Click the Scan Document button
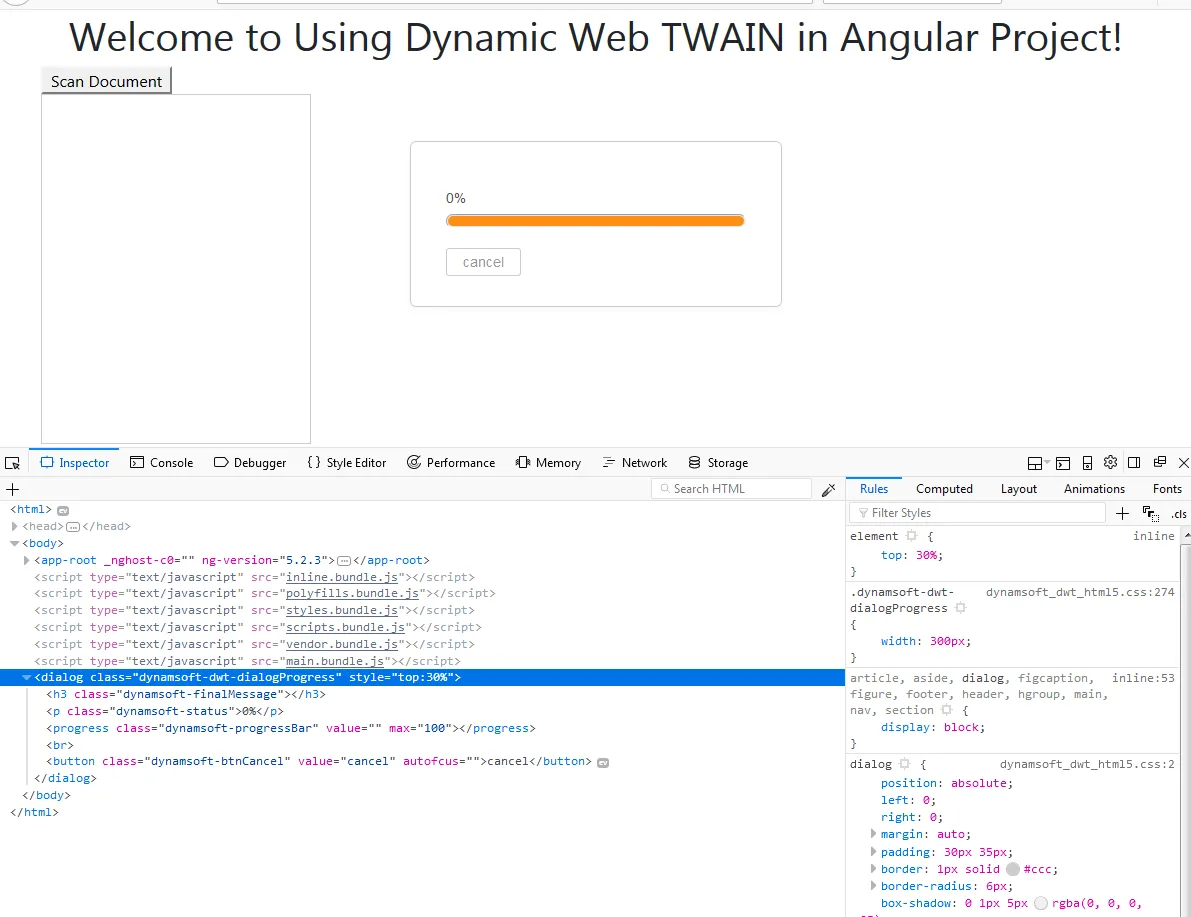1191x917 pixels. tap(106, 81)
